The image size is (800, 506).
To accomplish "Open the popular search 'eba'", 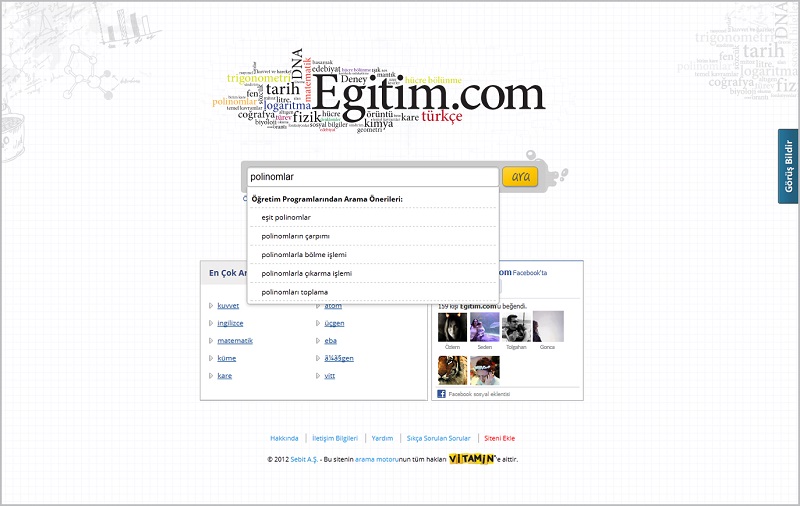I will click(331, 340).
